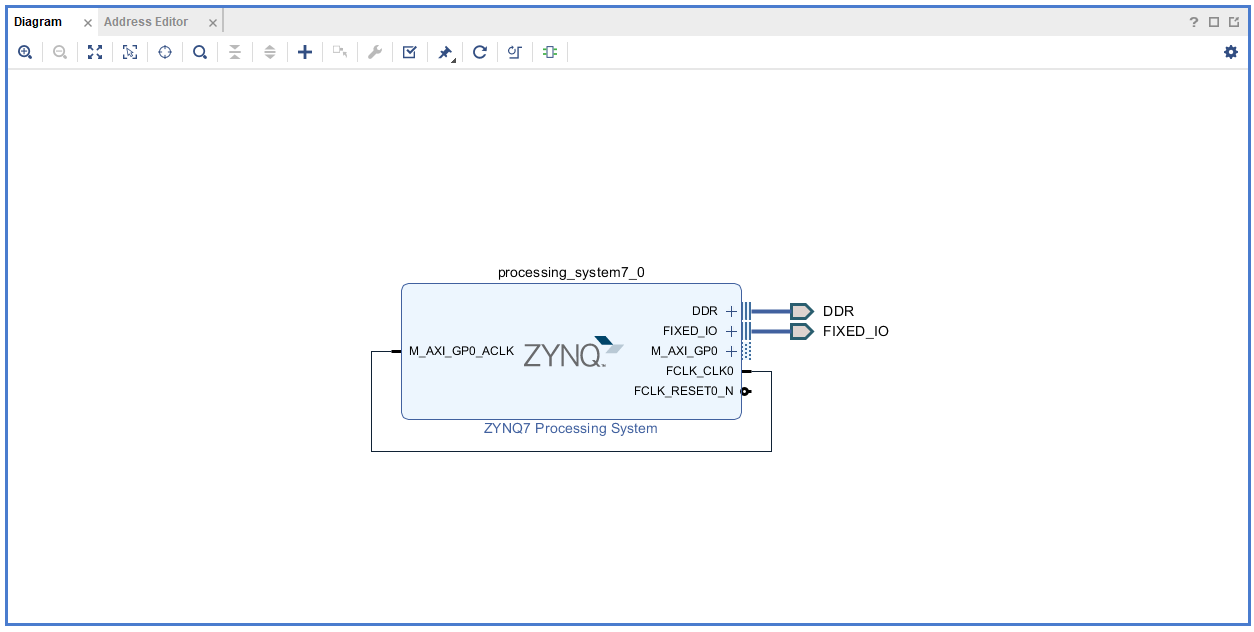Click the Optimize Routing icon
This screenshot has width=1254, height=632.
tap(515, 52)
